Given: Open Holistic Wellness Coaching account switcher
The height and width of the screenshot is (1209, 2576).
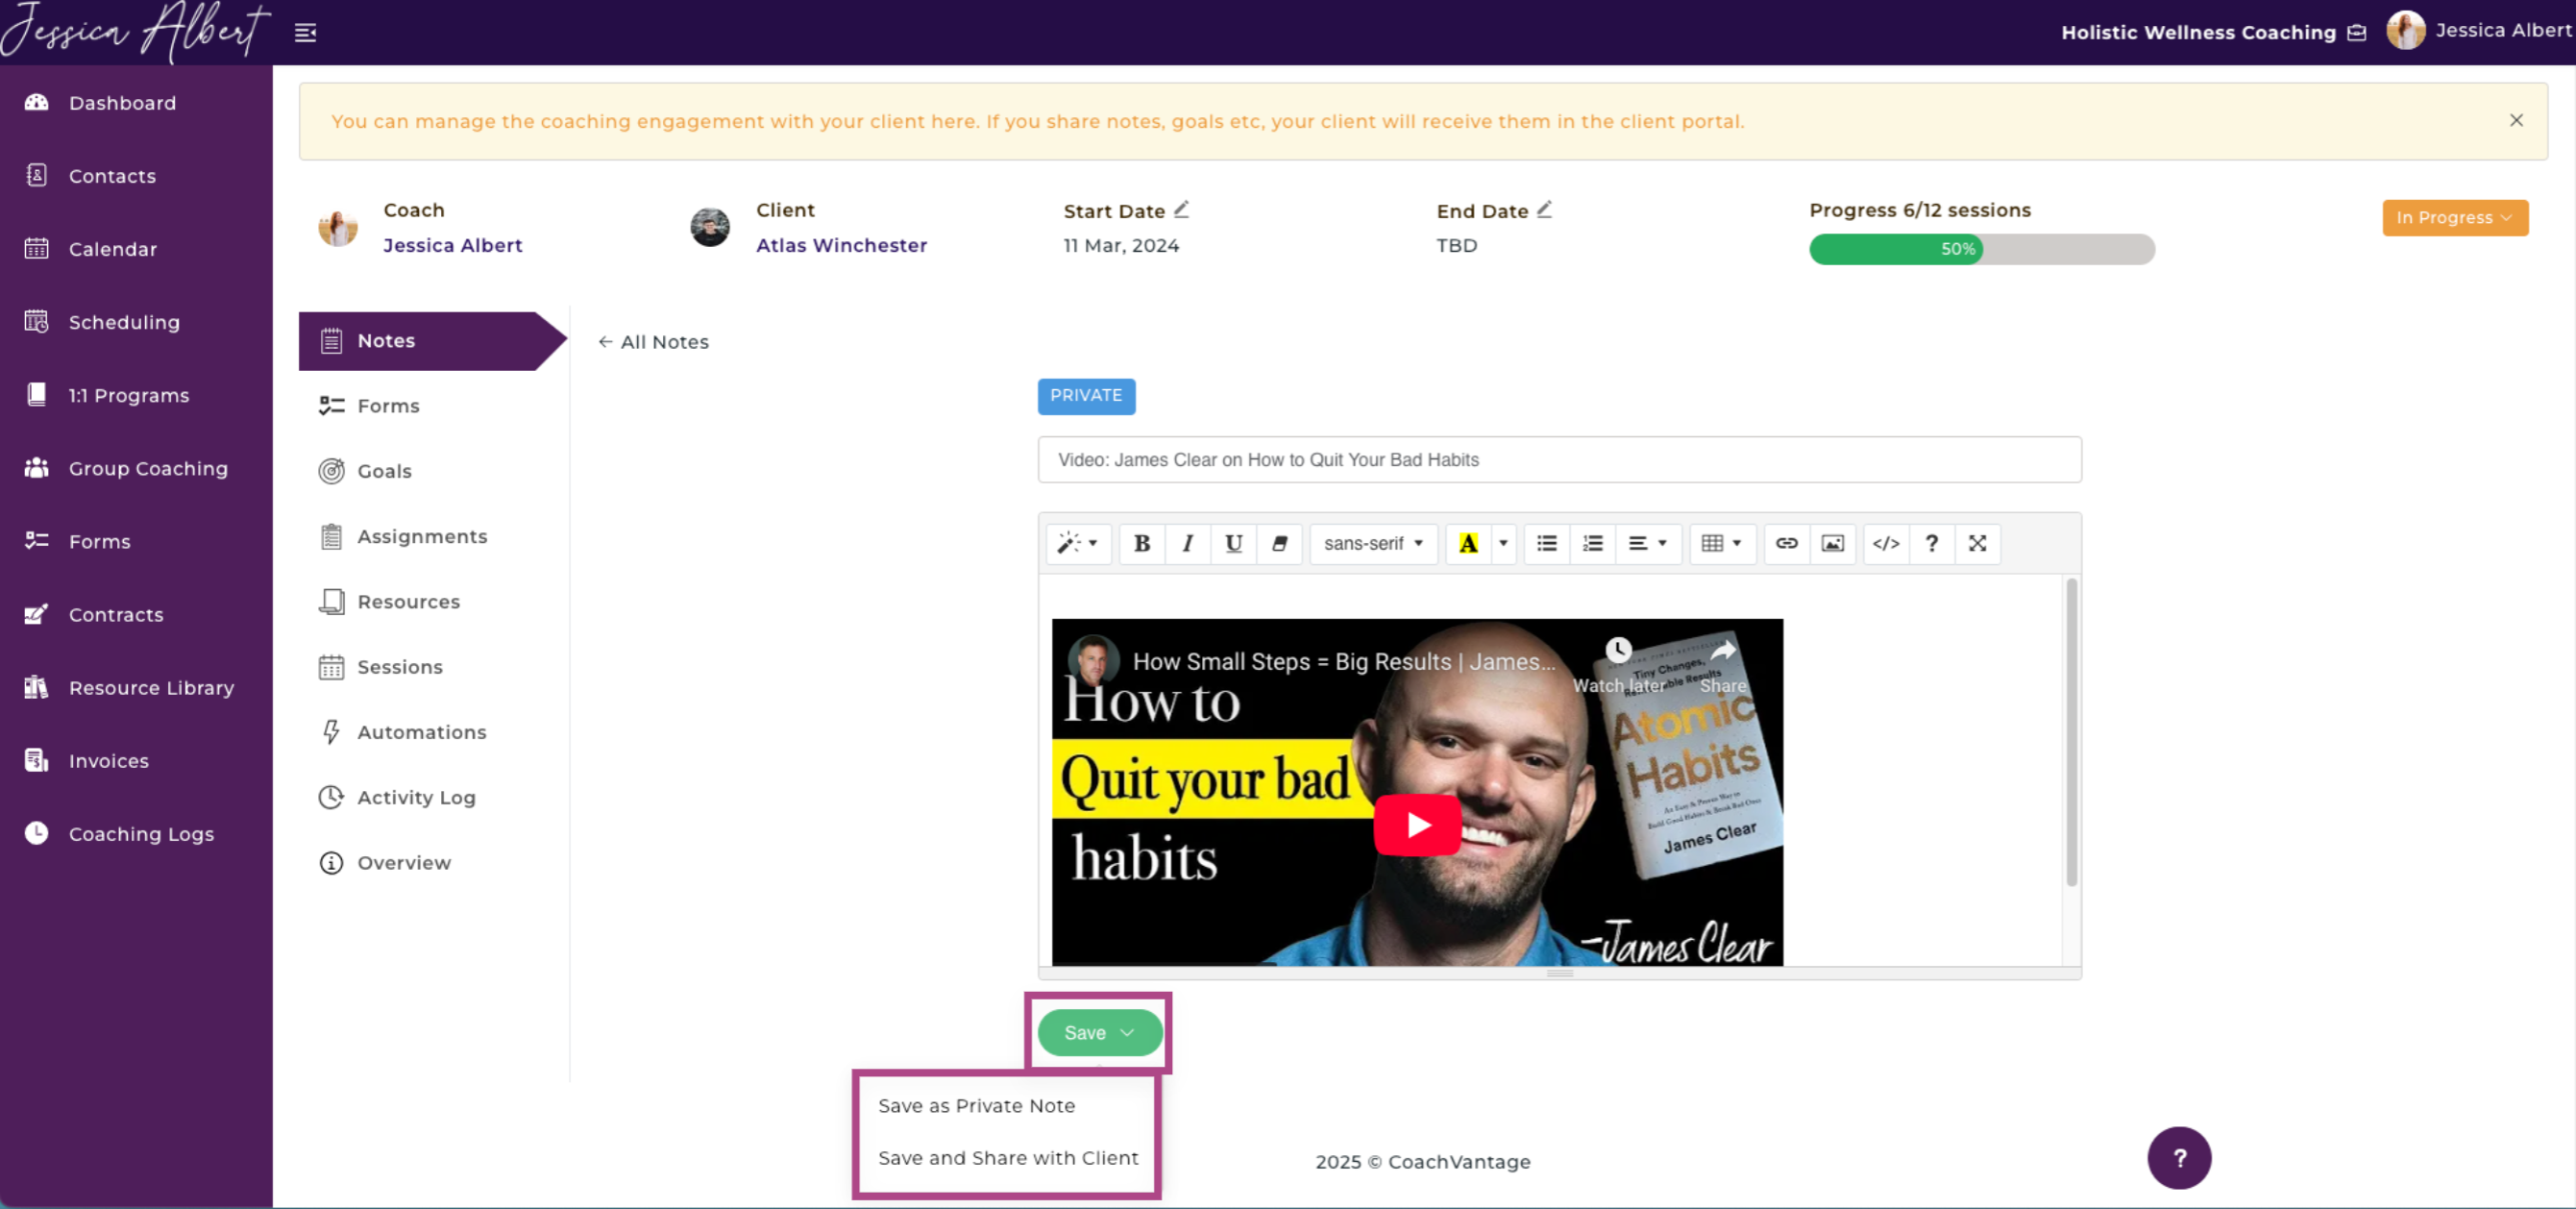Looking at the screenshot, I should click(x=2213, y=32).
